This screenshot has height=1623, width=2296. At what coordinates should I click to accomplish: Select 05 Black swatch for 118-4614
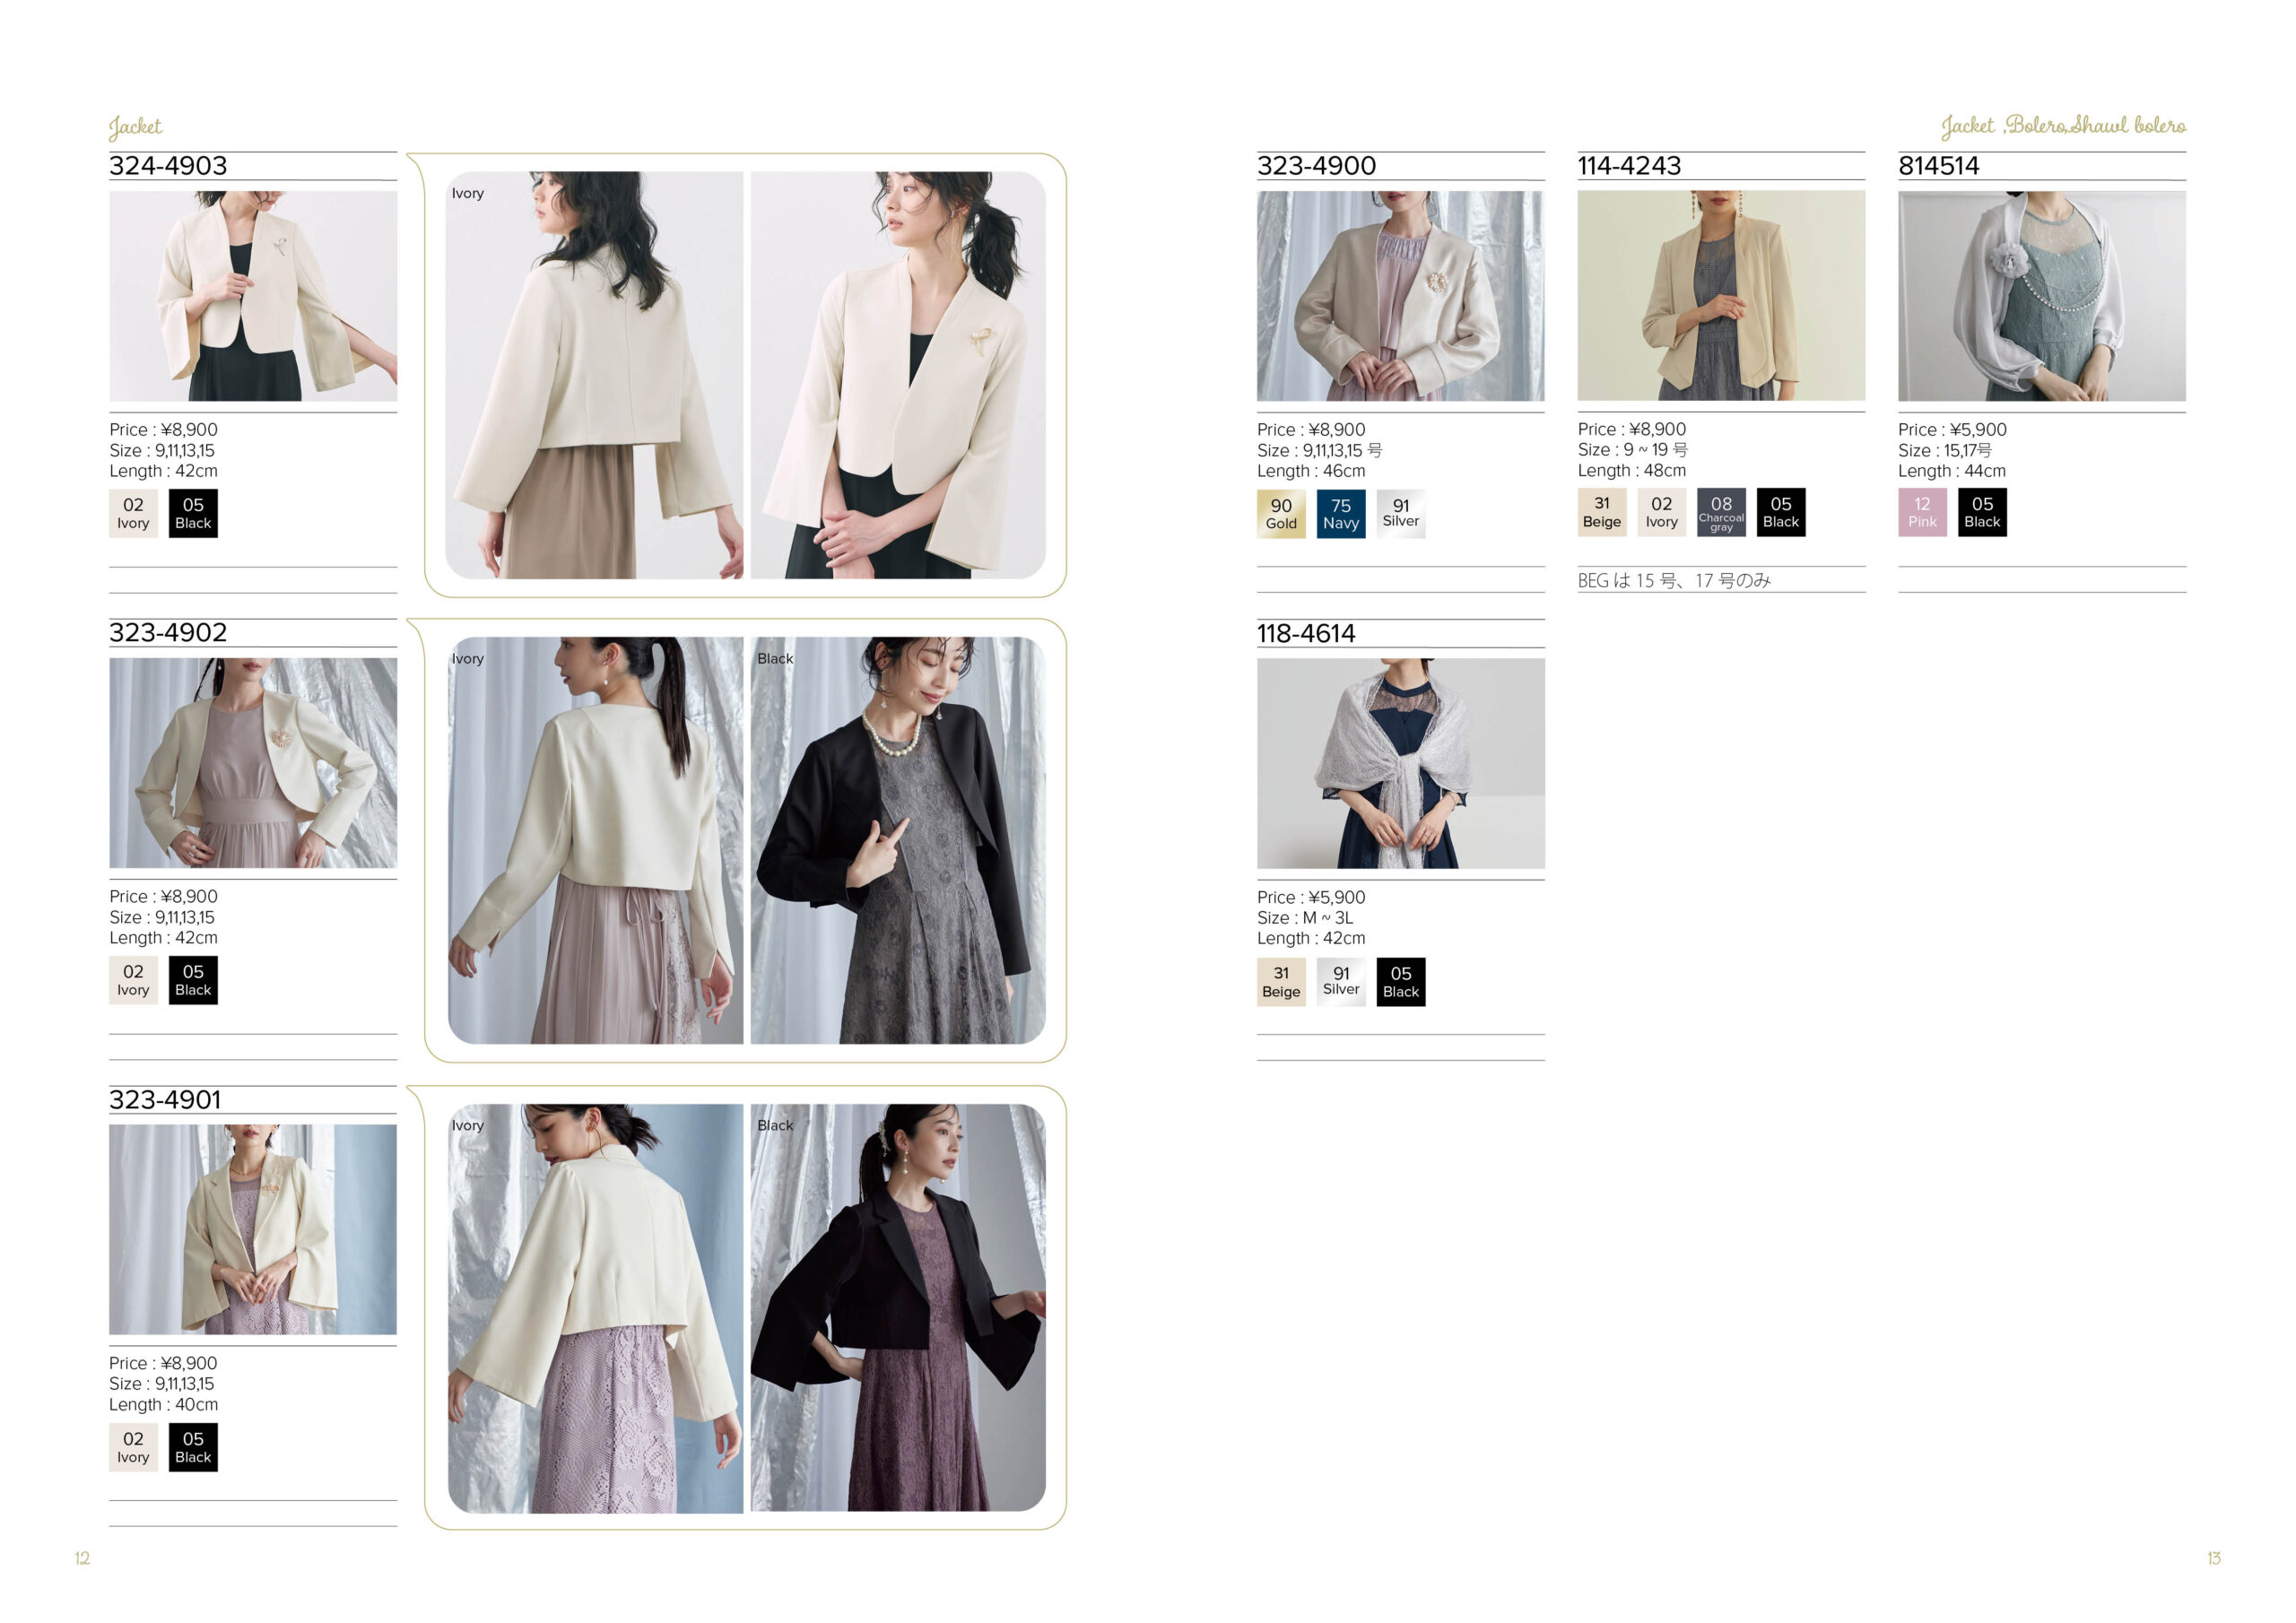coord(1401,982)
